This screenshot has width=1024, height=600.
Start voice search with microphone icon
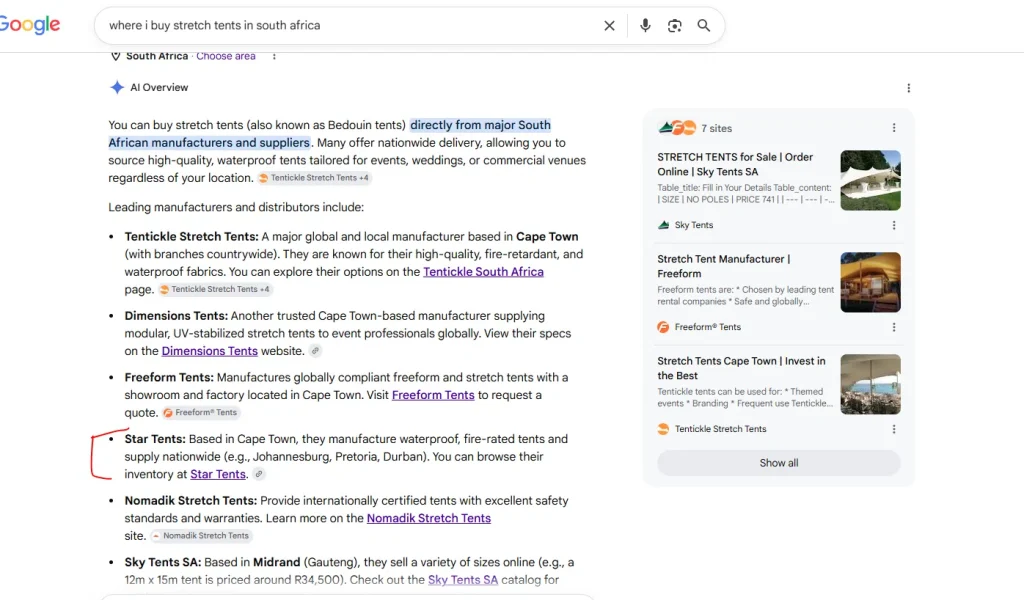click(x=645, y=25)
